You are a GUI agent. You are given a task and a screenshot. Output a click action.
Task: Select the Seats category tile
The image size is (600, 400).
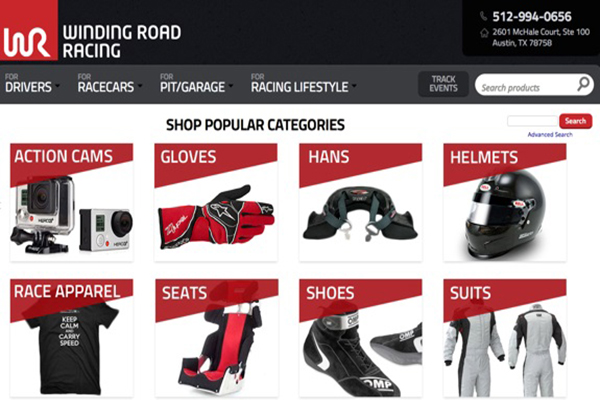[x=217, y=338]
